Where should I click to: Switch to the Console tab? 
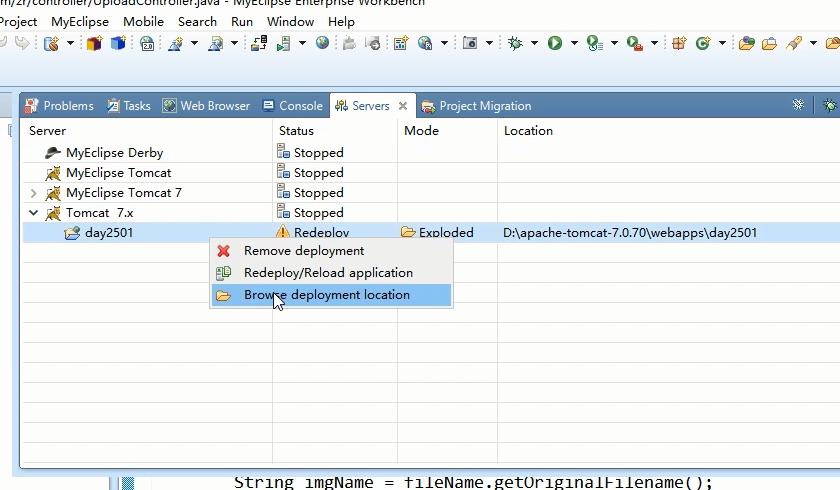tap(292, 106)
